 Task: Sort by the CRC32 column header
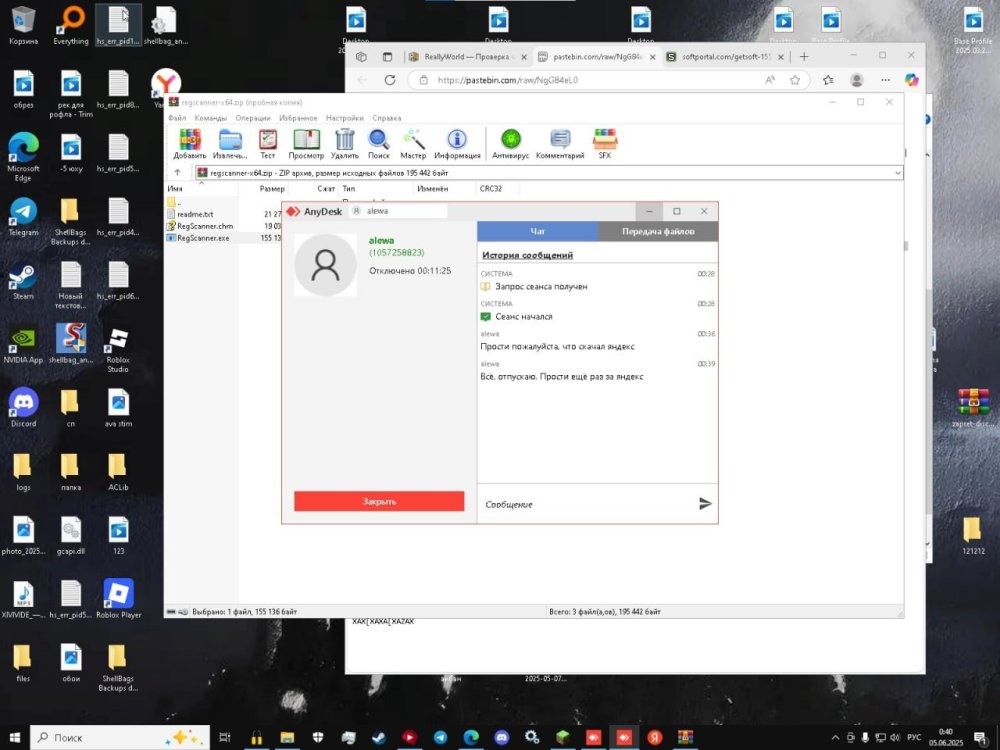click(498, 189)
